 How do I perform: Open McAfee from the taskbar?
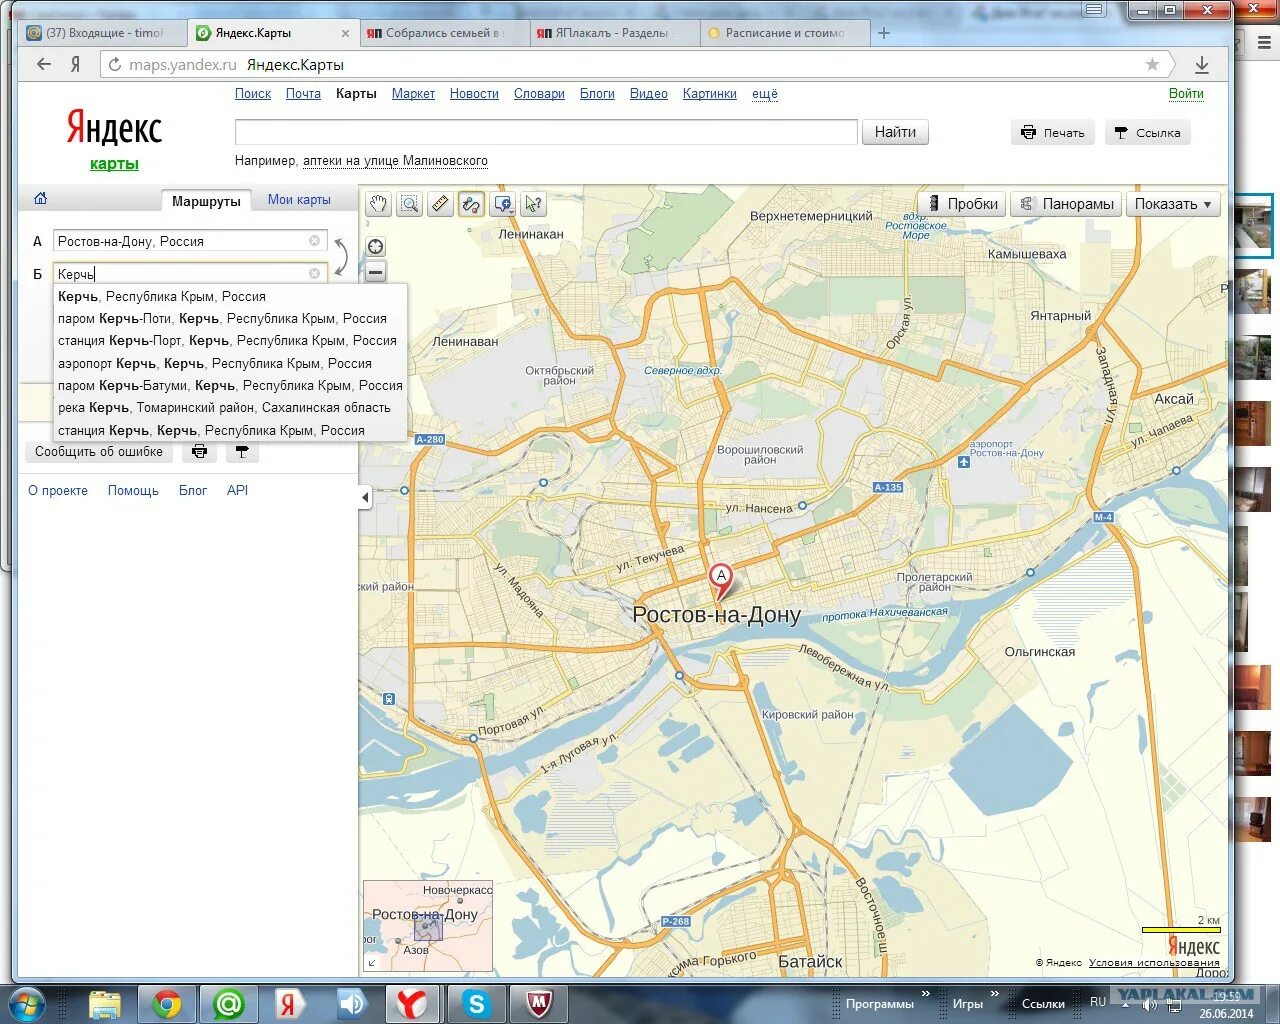click(x=540, y=1003)
